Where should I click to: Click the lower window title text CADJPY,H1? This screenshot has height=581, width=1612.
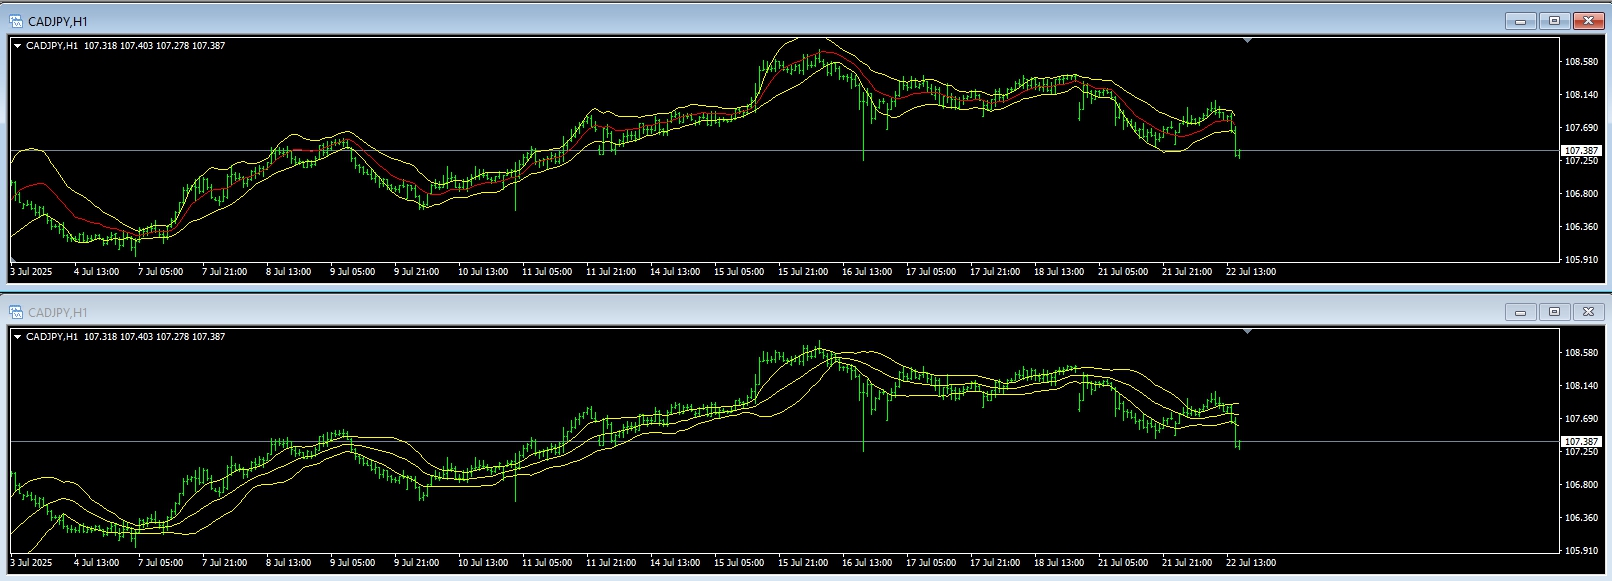point(58,312)
